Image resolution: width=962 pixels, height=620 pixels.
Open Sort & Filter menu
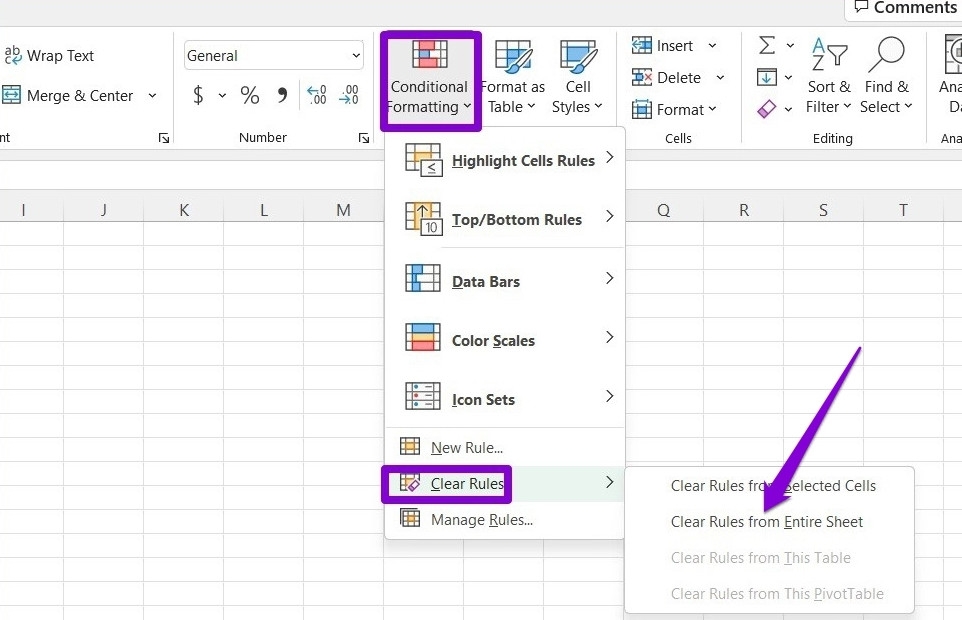(x=828, y=76)
